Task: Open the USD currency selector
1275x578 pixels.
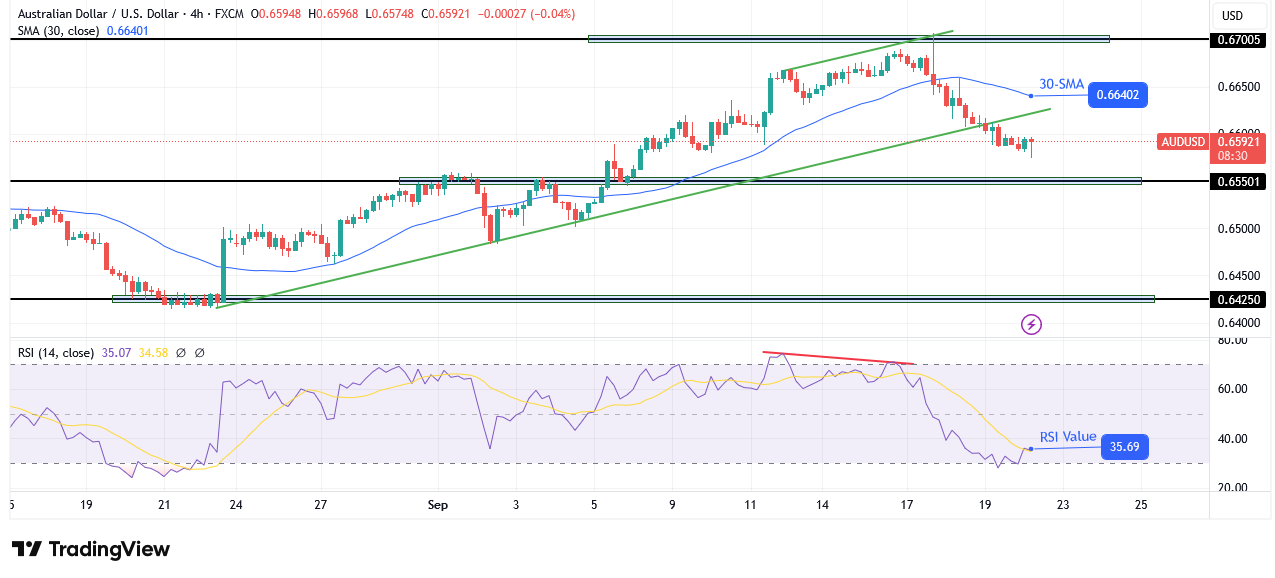Action: [x=1230, y=15]
